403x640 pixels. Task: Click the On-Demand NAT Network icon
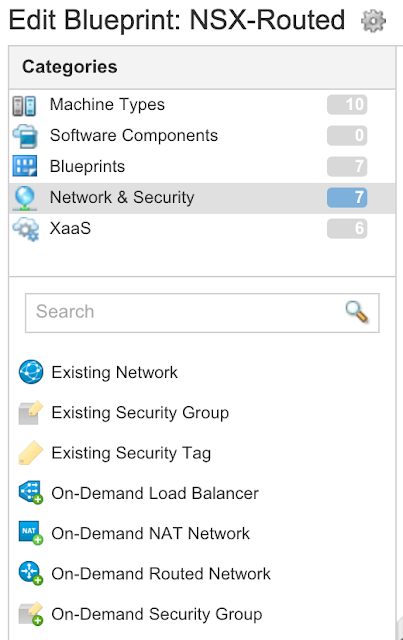tap(31, 533)
